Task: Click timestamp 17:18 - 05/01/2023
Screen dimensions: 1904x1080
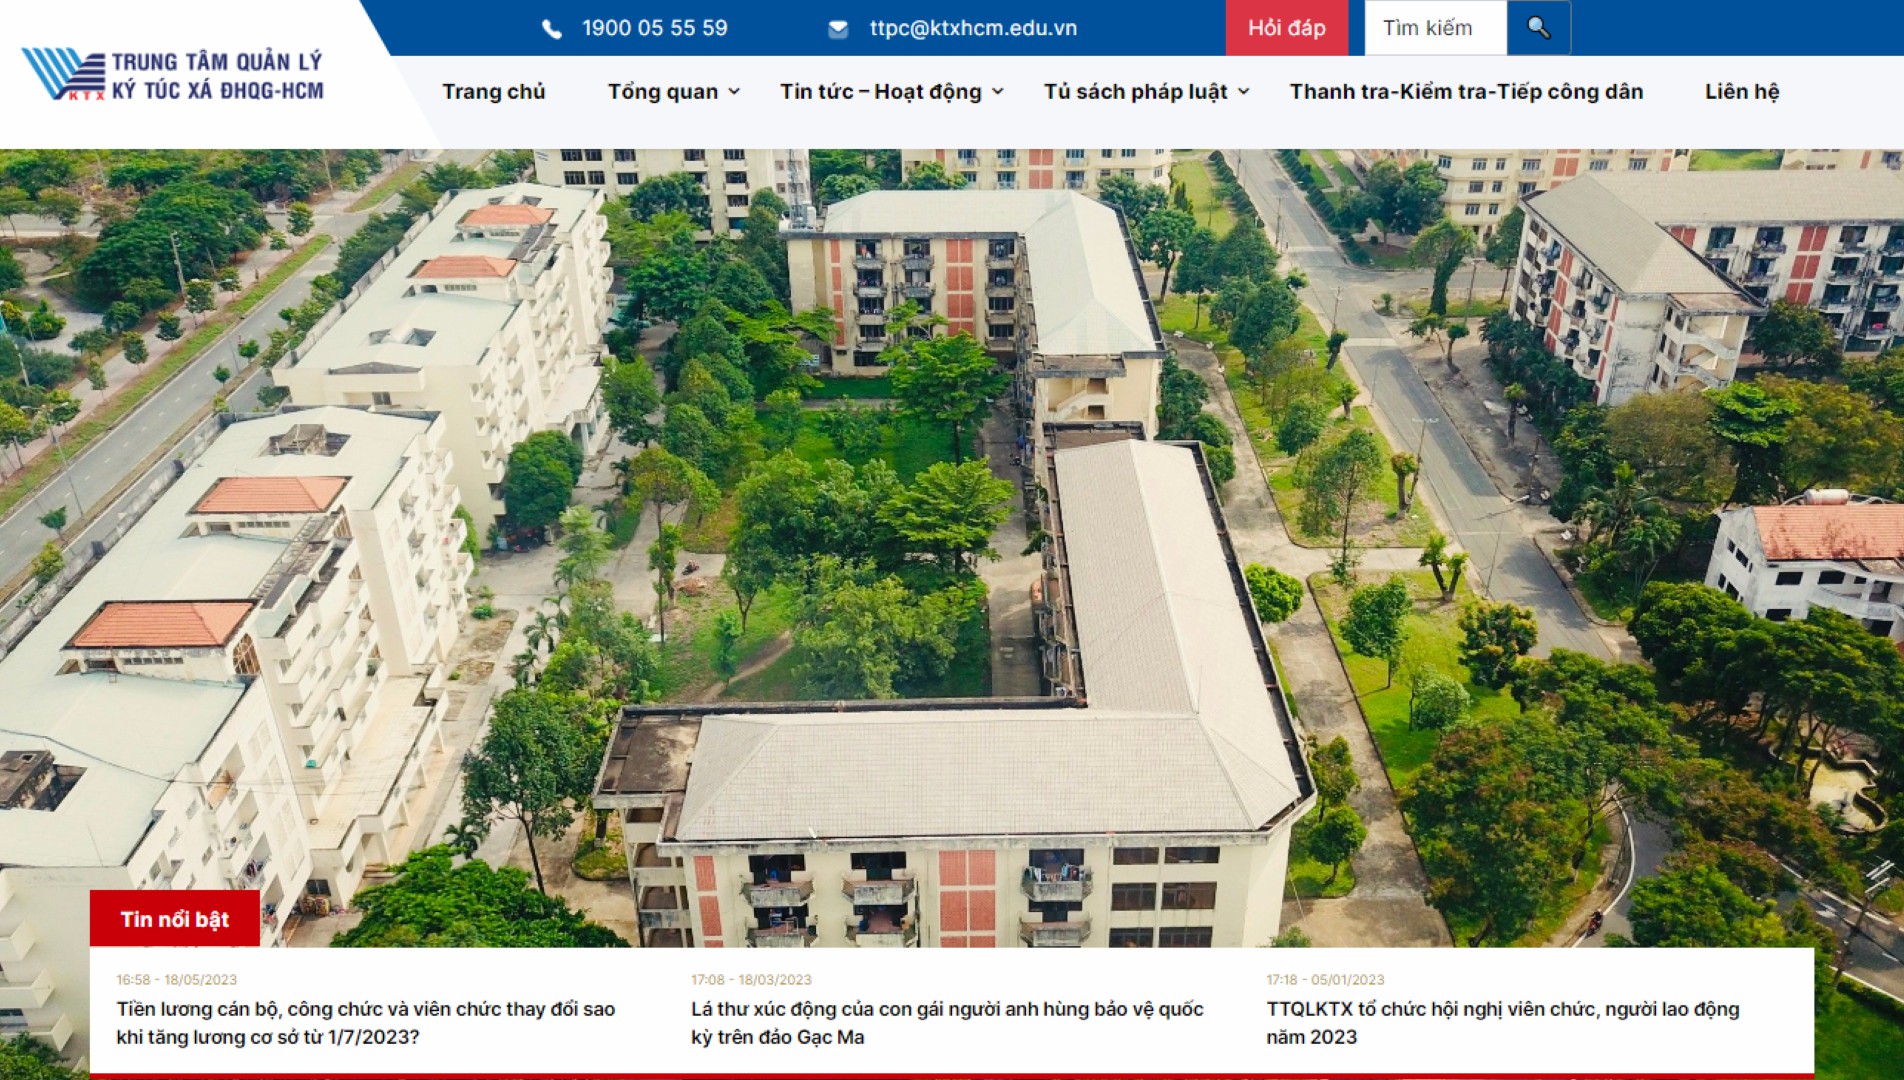Action: point(1325,980)
